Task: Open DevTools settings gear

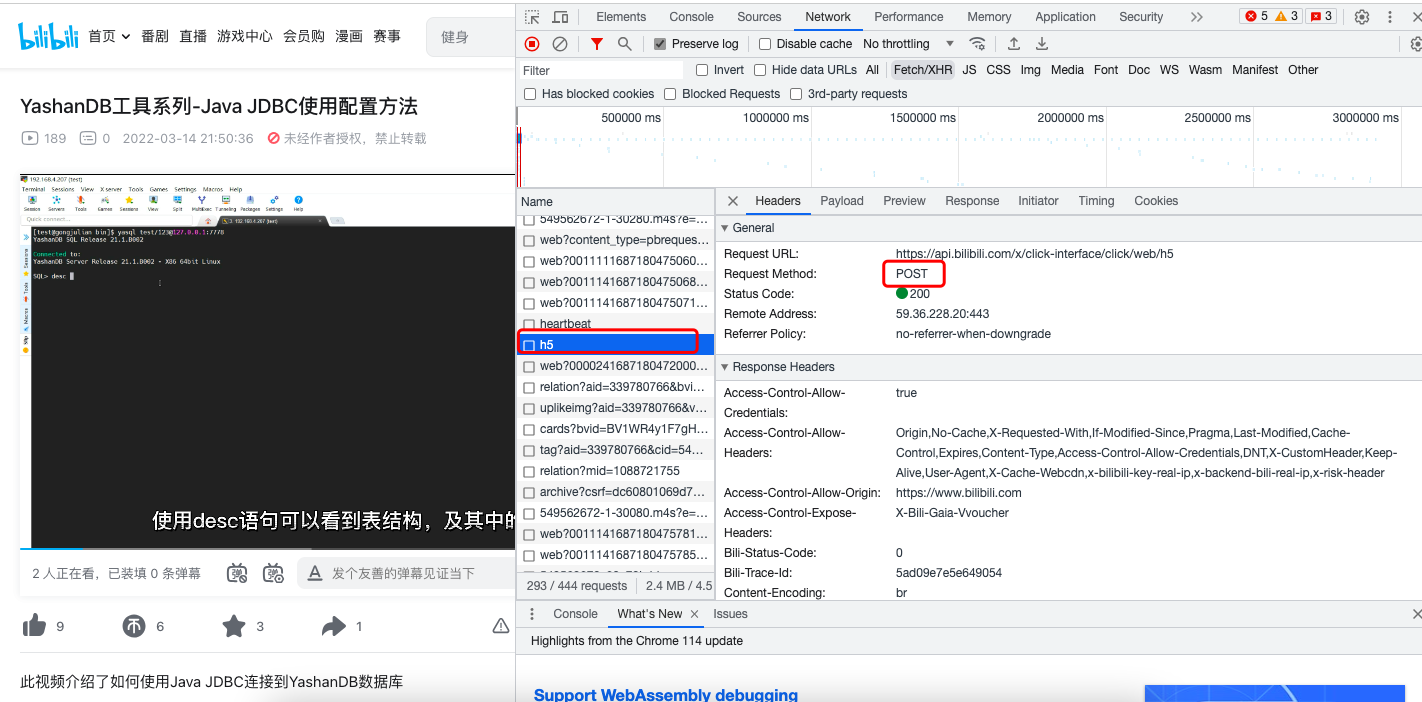Action: 1362,17
